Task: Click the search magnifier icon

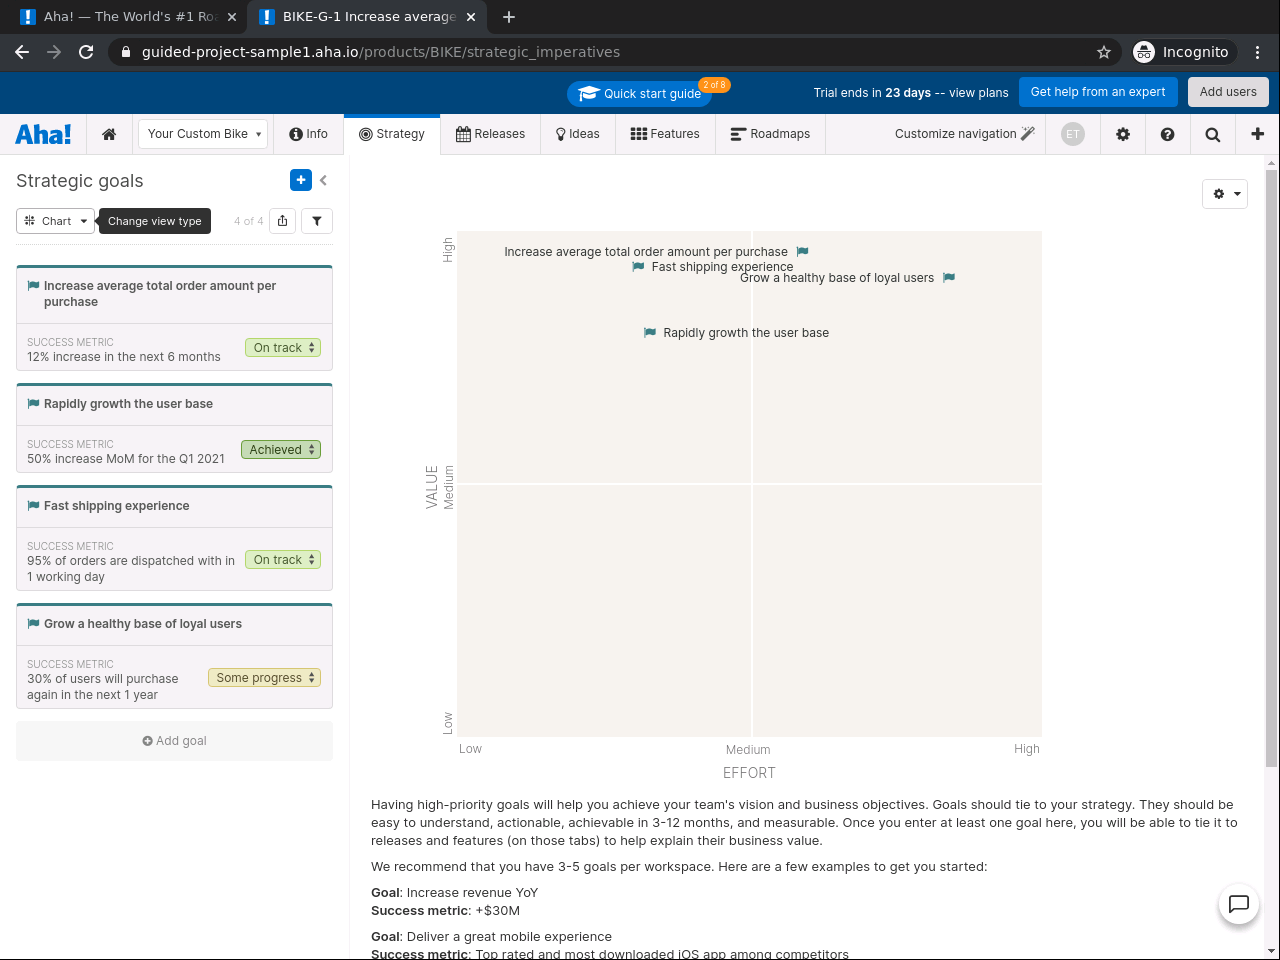Action: pos(1212,133)
